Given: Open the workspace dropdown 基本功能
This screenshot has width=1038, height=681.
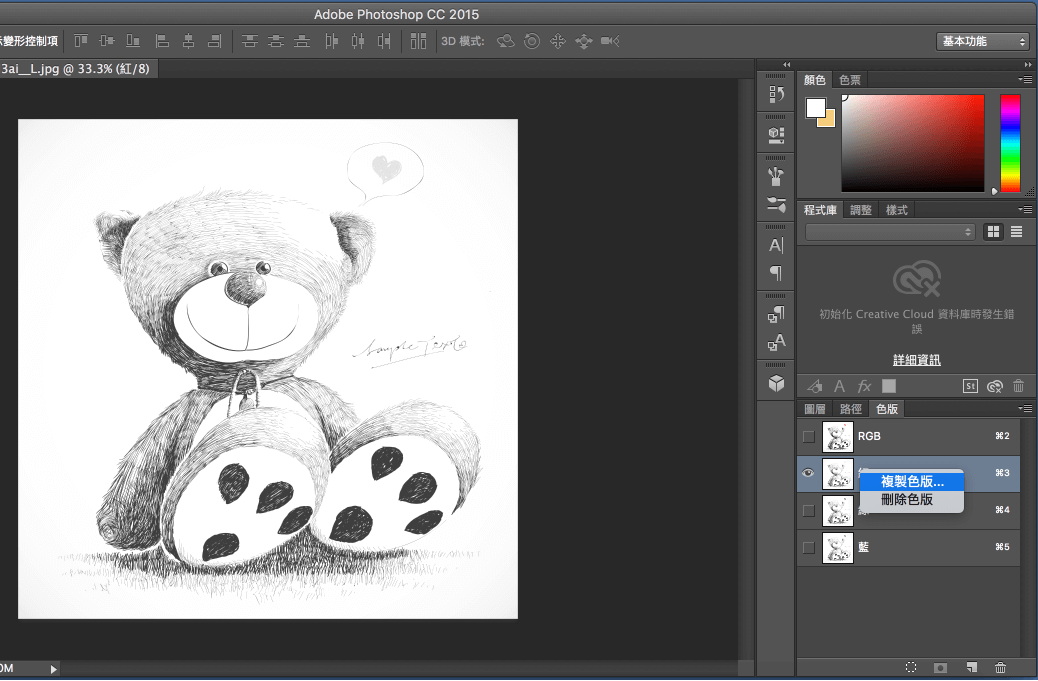Looking at the screenshot, I should 983,41.
